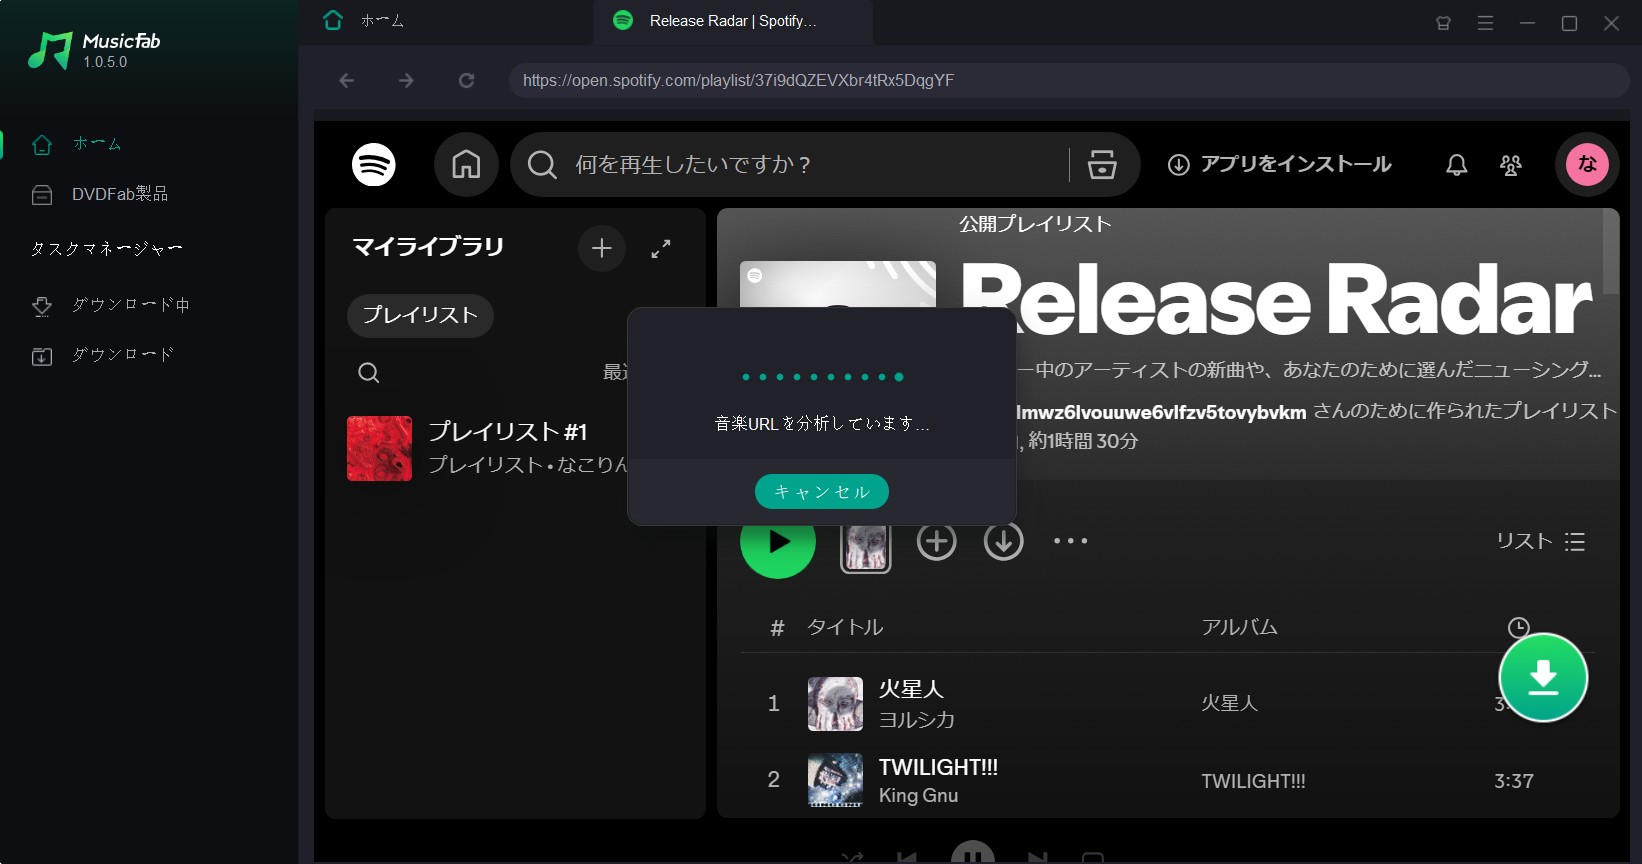Reload the page with refresh icon

click(x=466, y=81)
